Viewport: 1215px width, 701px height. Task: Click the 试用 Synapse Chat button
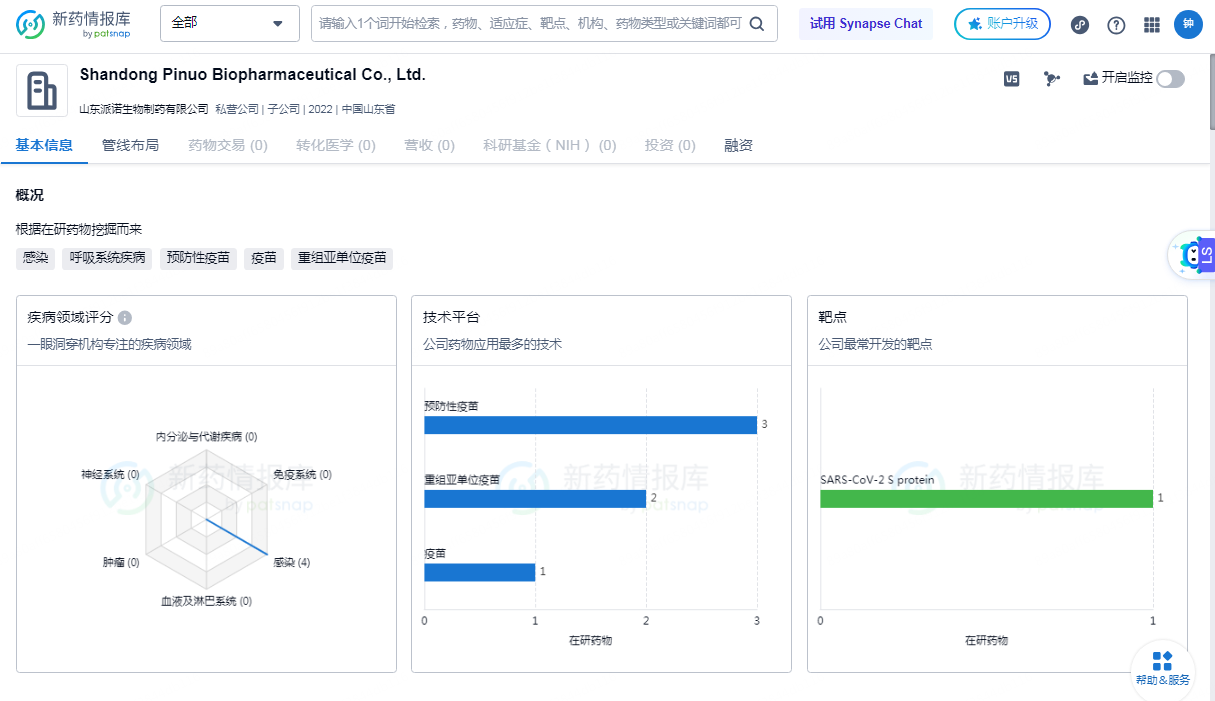866,23
